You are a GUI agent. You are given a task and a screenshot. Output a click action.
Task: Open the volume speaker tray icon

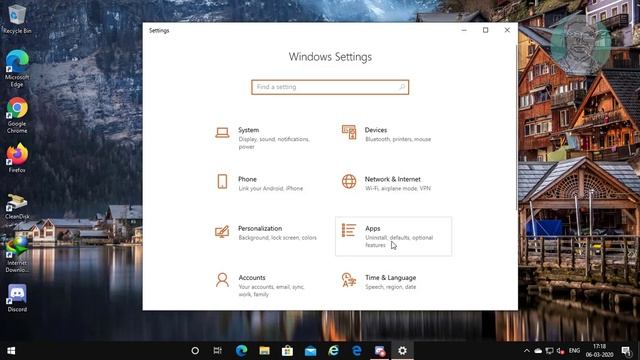(x=560, y=351)
